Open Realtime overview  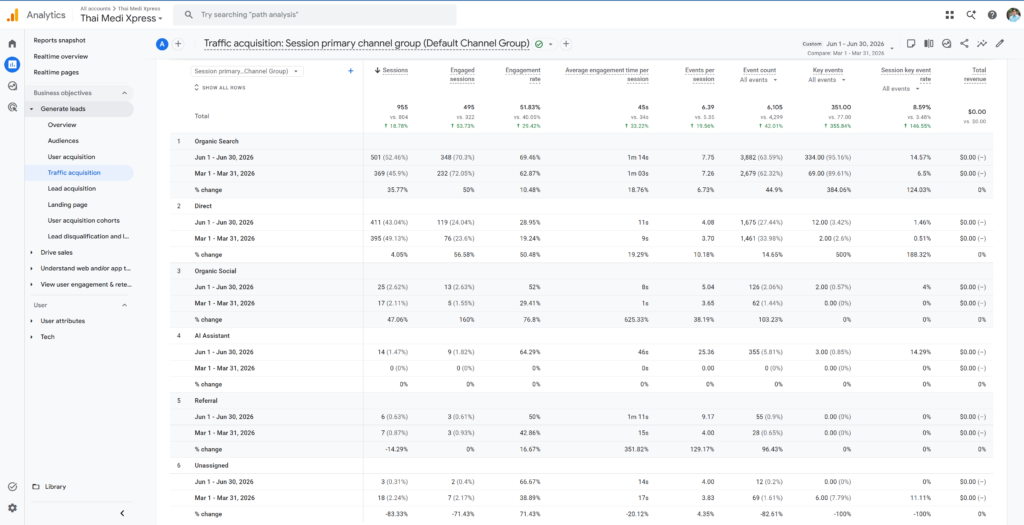(x=61, y=56)
